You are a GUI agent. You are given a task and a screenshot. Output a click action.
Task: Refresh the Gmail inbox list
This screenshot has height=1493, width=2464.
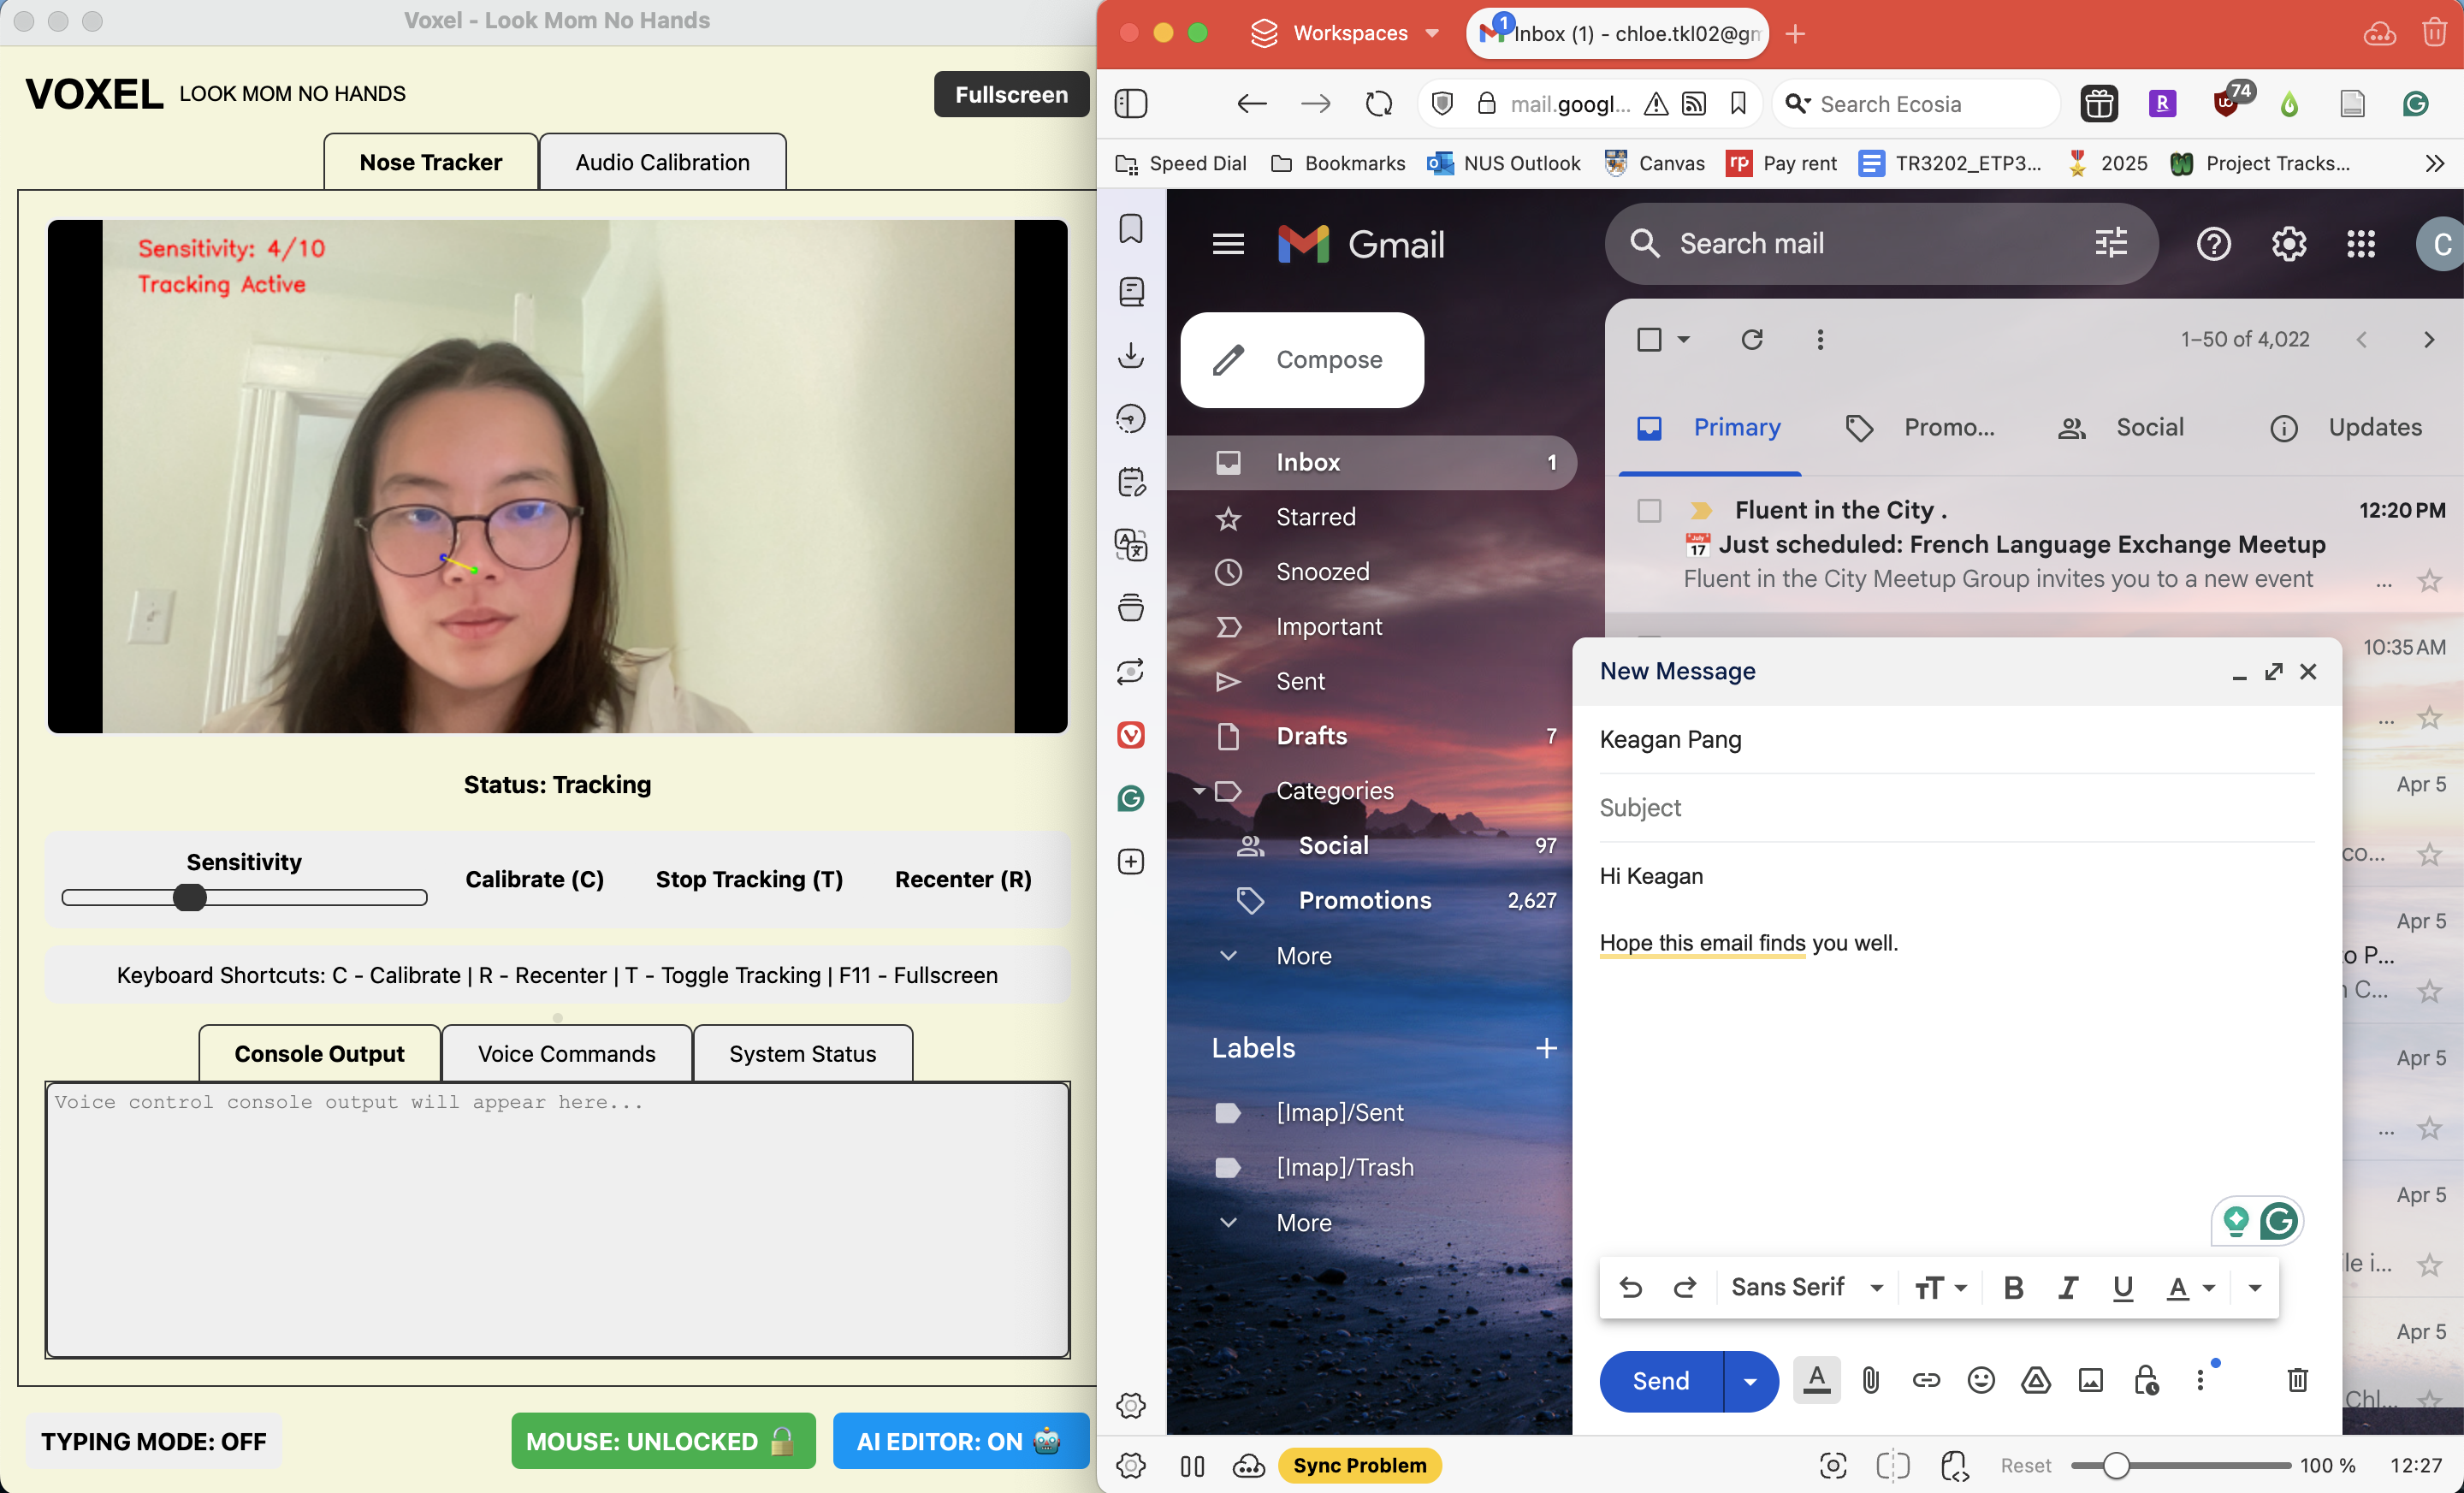1751,340
